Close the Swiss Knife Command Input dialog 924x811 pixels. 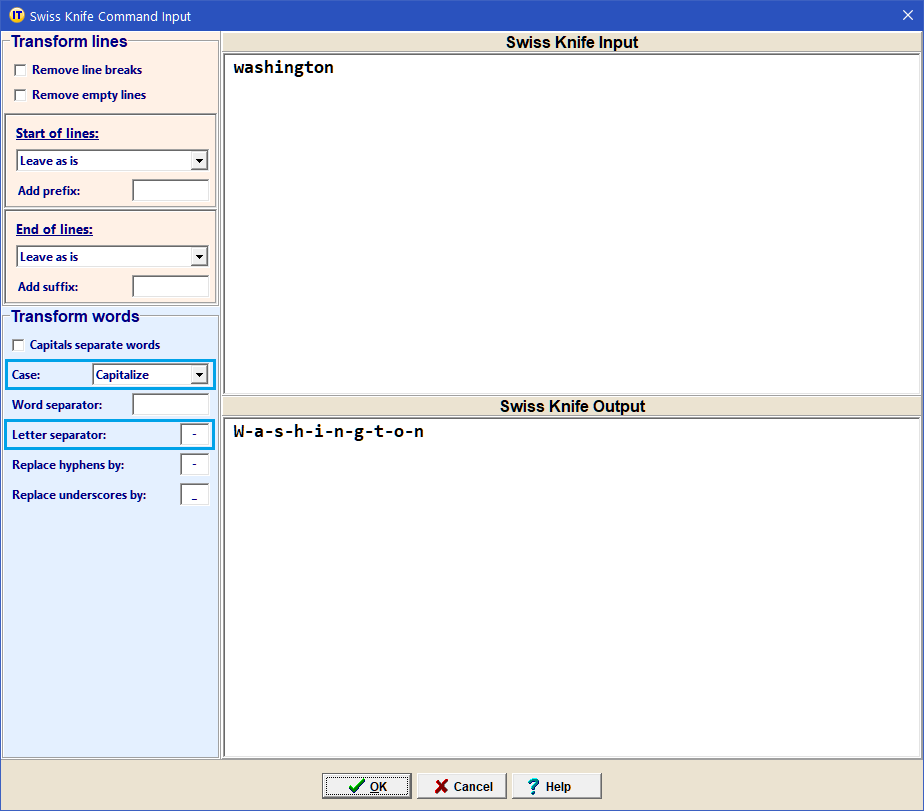(907, 16)
